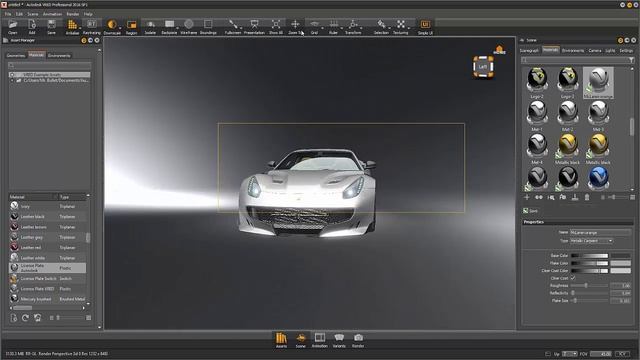The image size is (640, 360).
Task: Open the Backplate dropdown arrow
Action: [178, 28]
